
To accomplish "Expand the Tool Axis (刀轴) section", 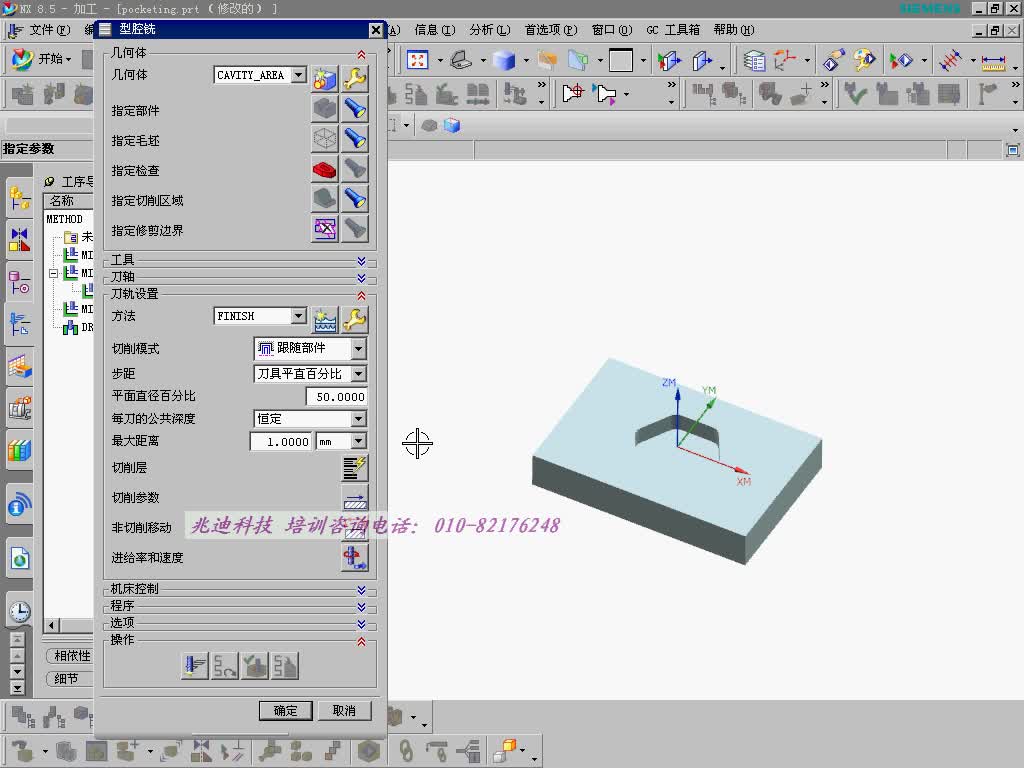I will (x=361, y=278).
